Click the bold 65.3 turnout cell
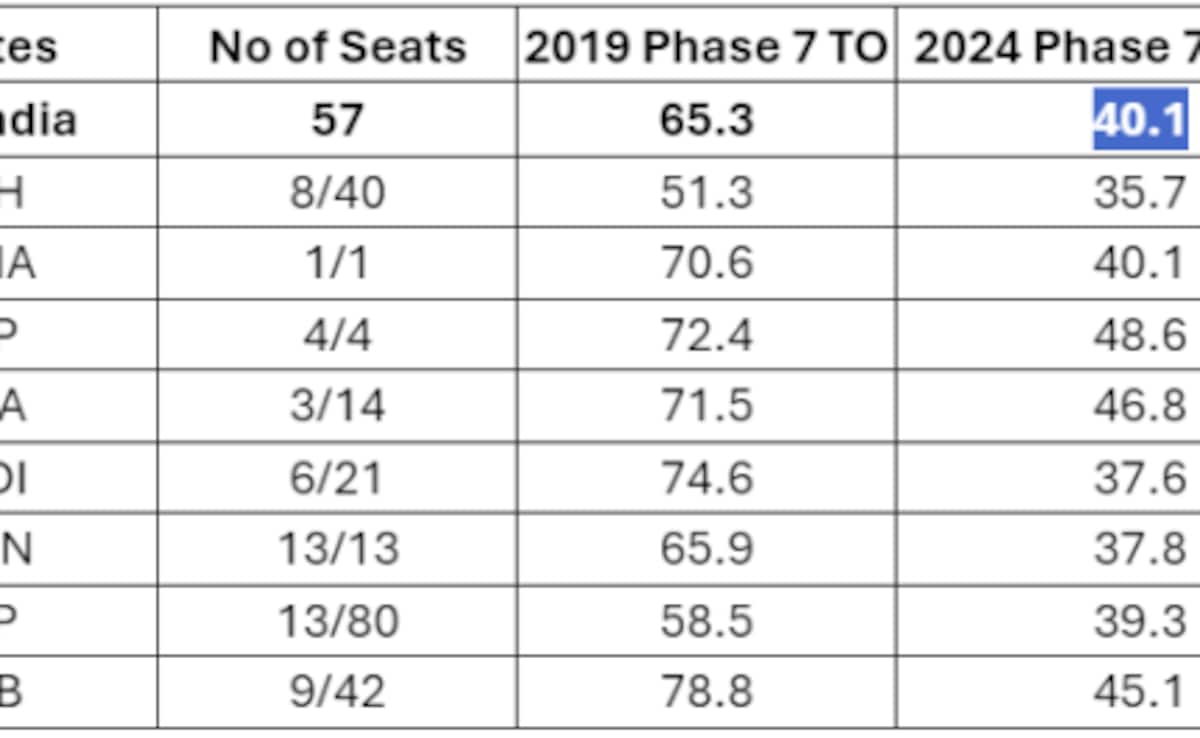This screenshot has width=1200, height=738. [707, 120]
